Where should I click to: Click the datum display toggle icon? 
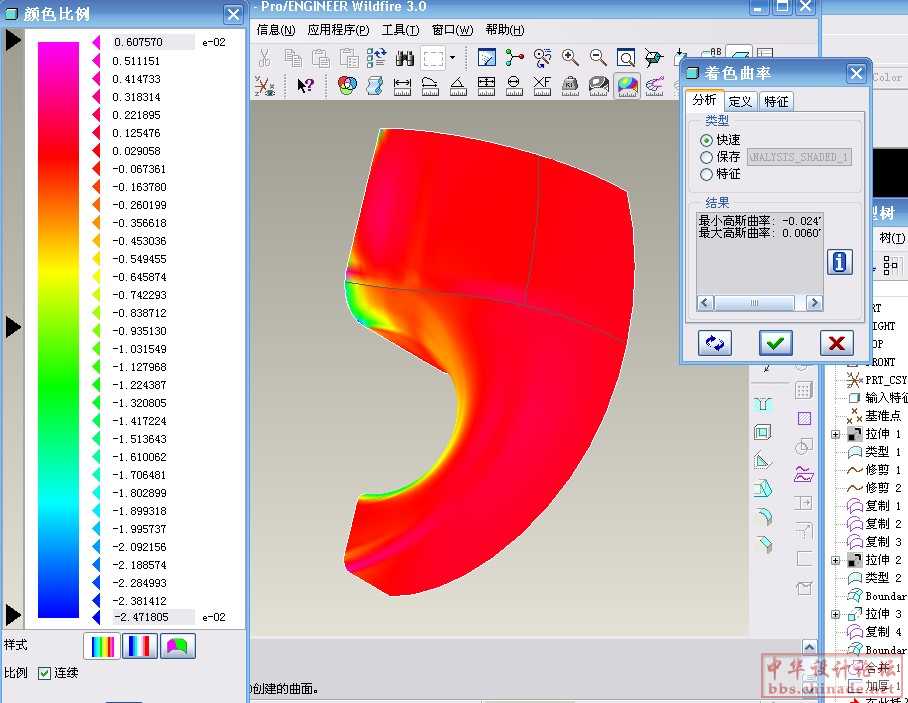264,86
